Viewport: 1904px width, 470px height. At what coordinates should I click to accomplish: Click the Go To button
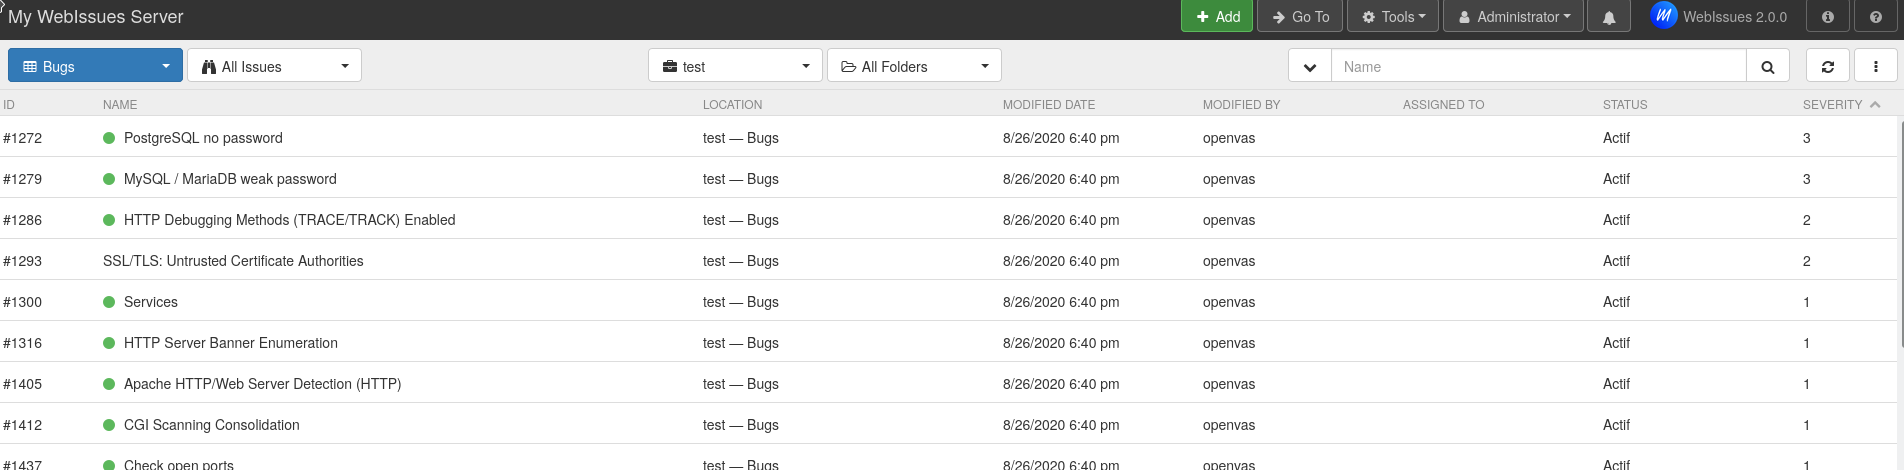point(1300,17)
